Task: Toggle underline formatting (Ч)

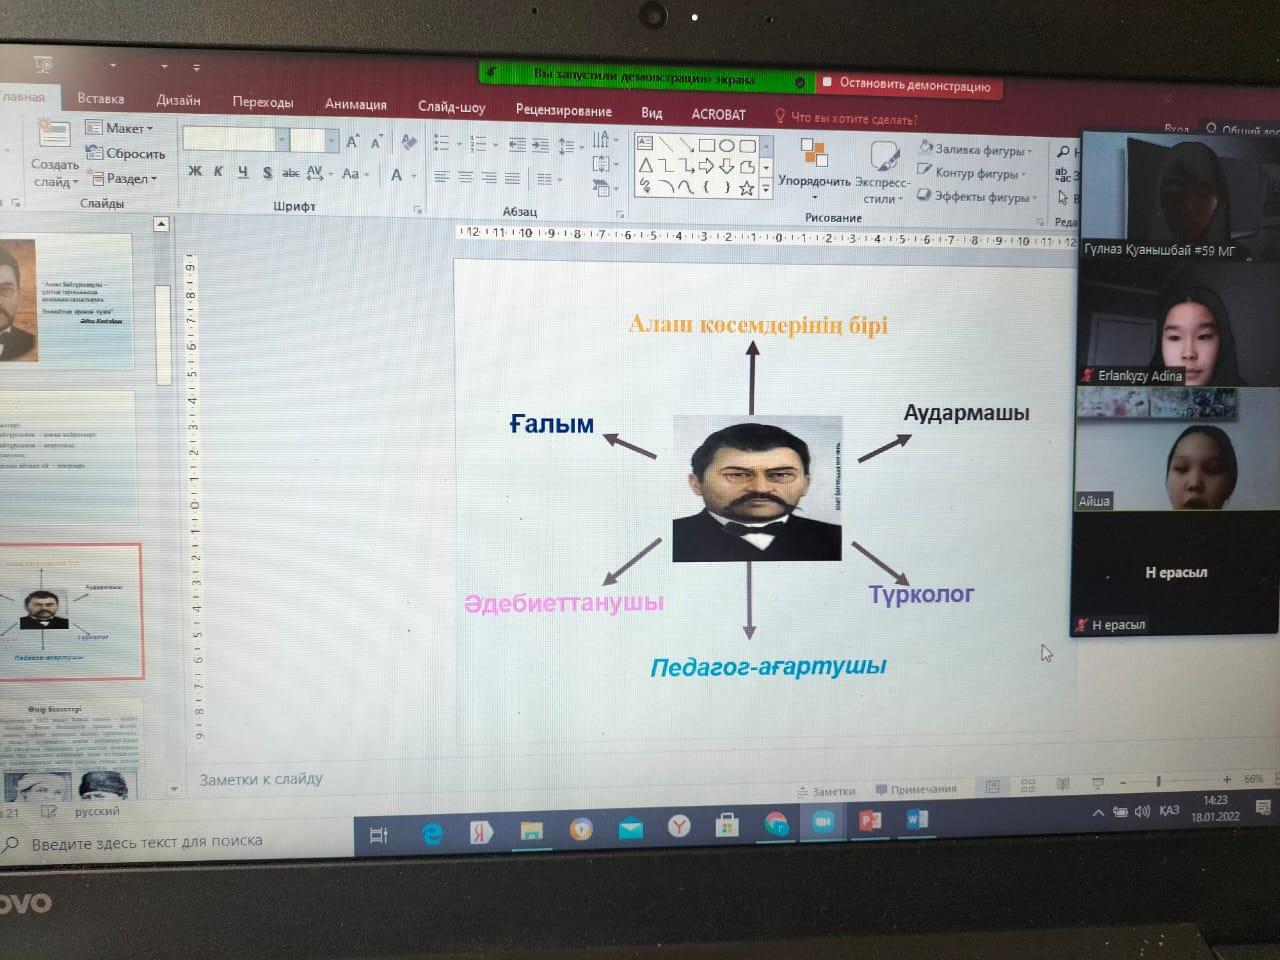Action: click(x=242, y=172)
